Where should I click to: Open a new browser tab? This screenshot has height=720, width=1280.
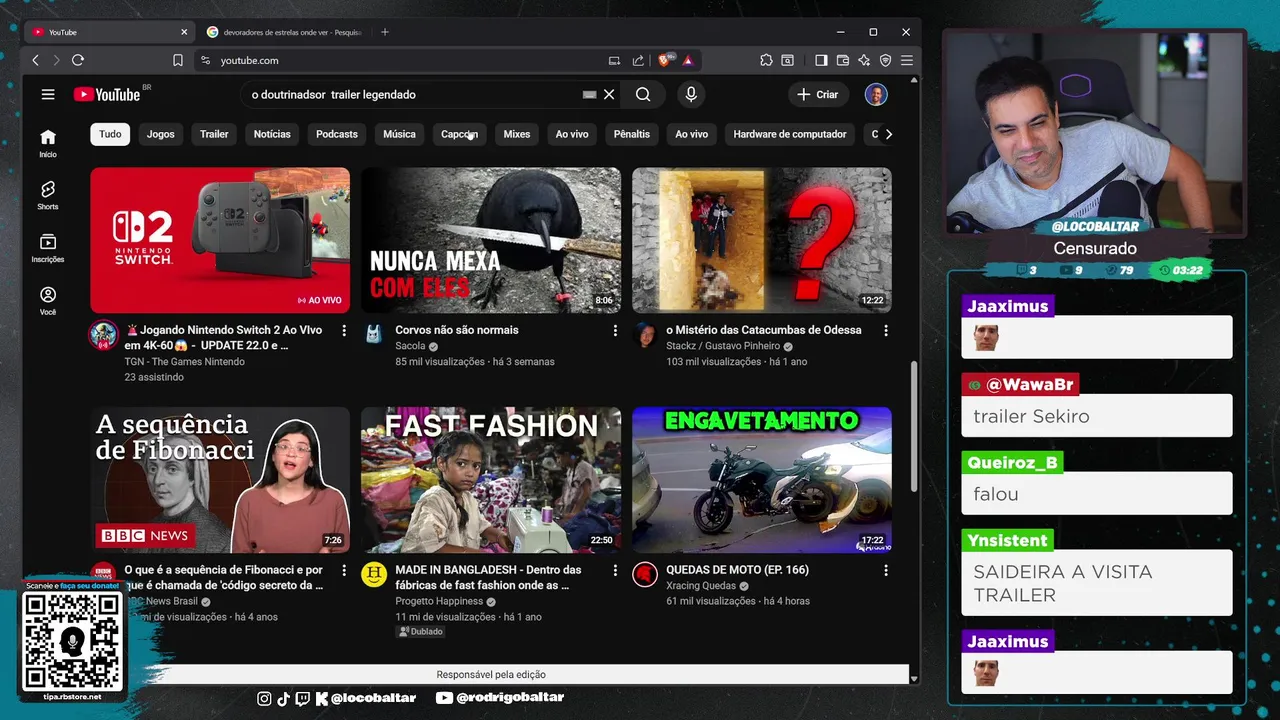385,32
